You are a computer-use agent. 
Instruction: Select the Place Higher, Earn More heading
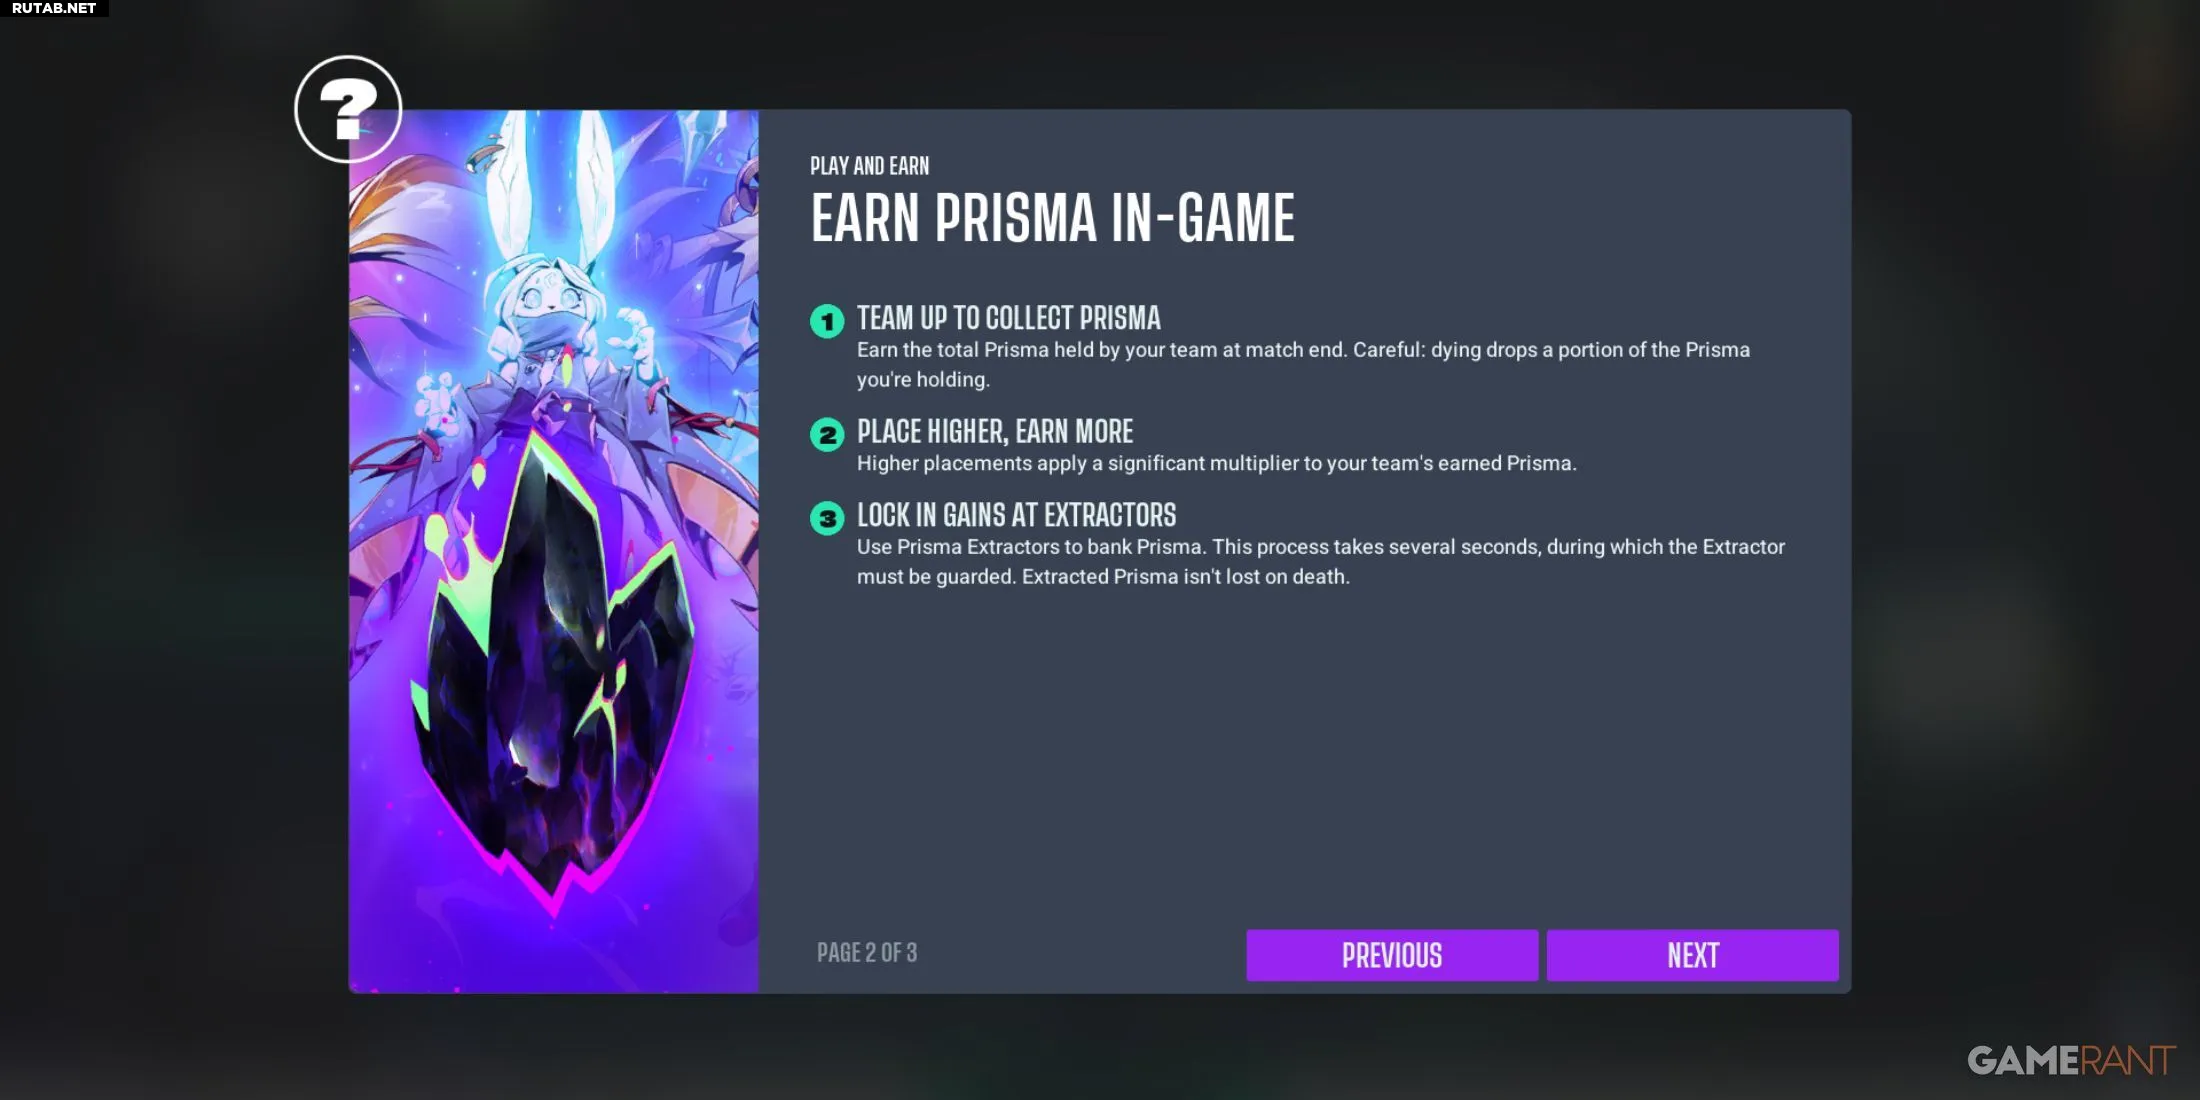coord(995,431)
